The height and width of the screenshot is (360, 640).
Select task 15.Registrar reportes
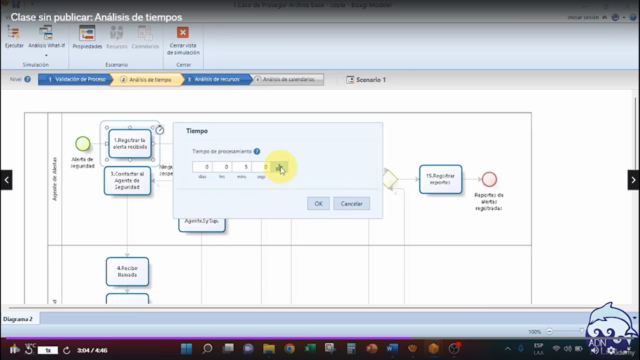tap(440, 179)
